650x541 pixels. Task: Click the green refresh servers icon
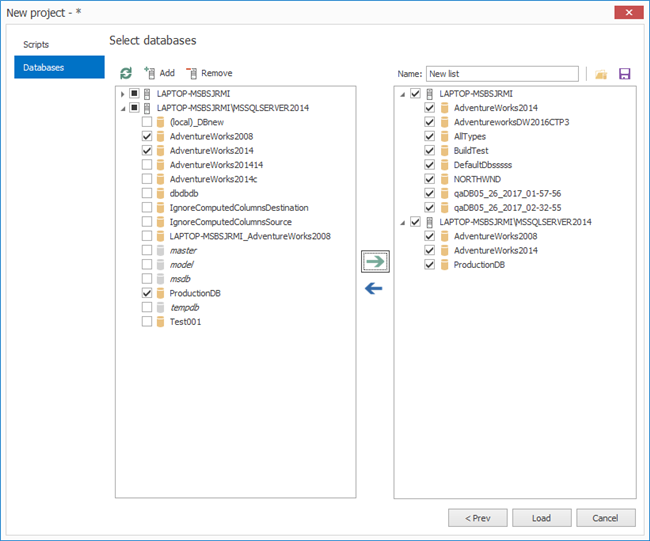point(126,73)
